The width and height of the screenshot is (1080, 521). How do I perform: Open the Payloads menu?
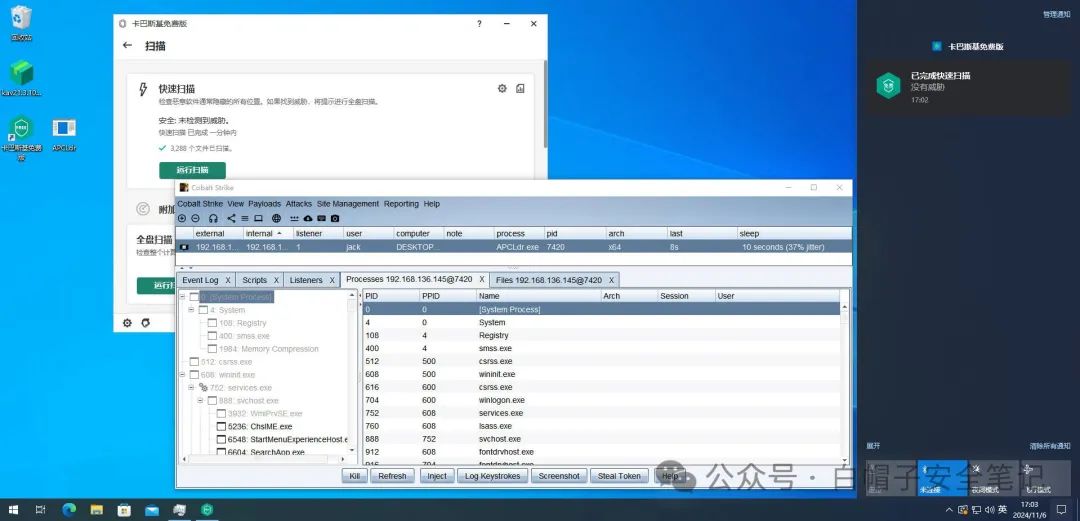click(264, 204)
